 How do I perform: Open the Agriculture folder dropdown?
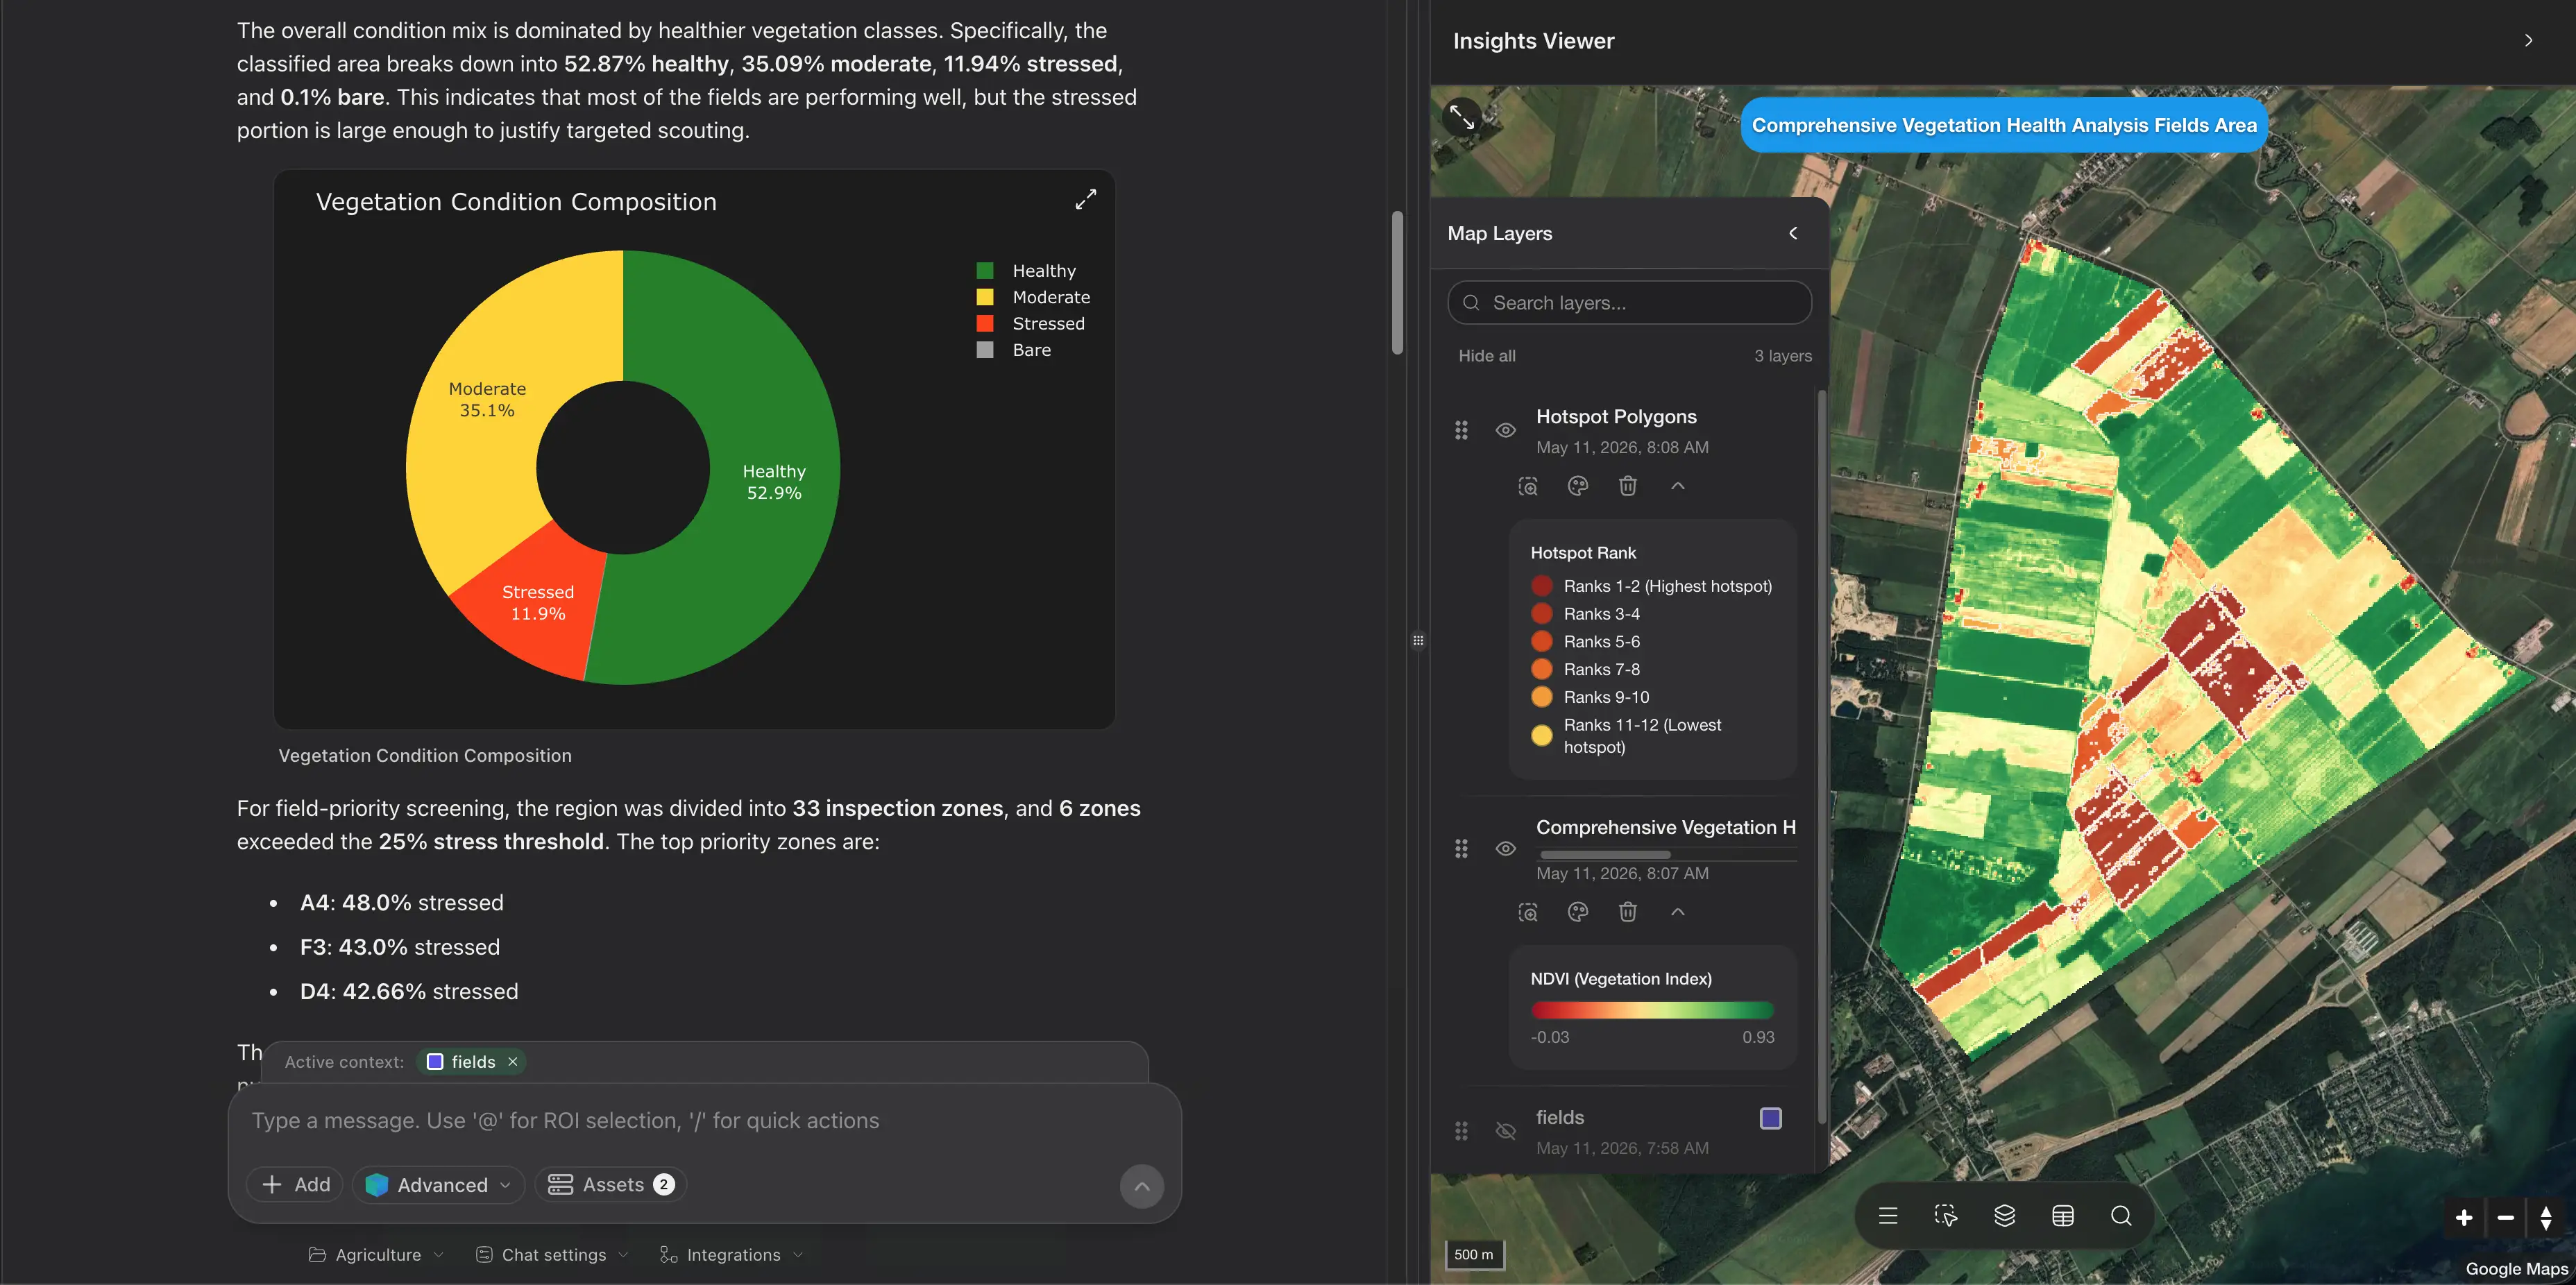[x=376, y=1255]
